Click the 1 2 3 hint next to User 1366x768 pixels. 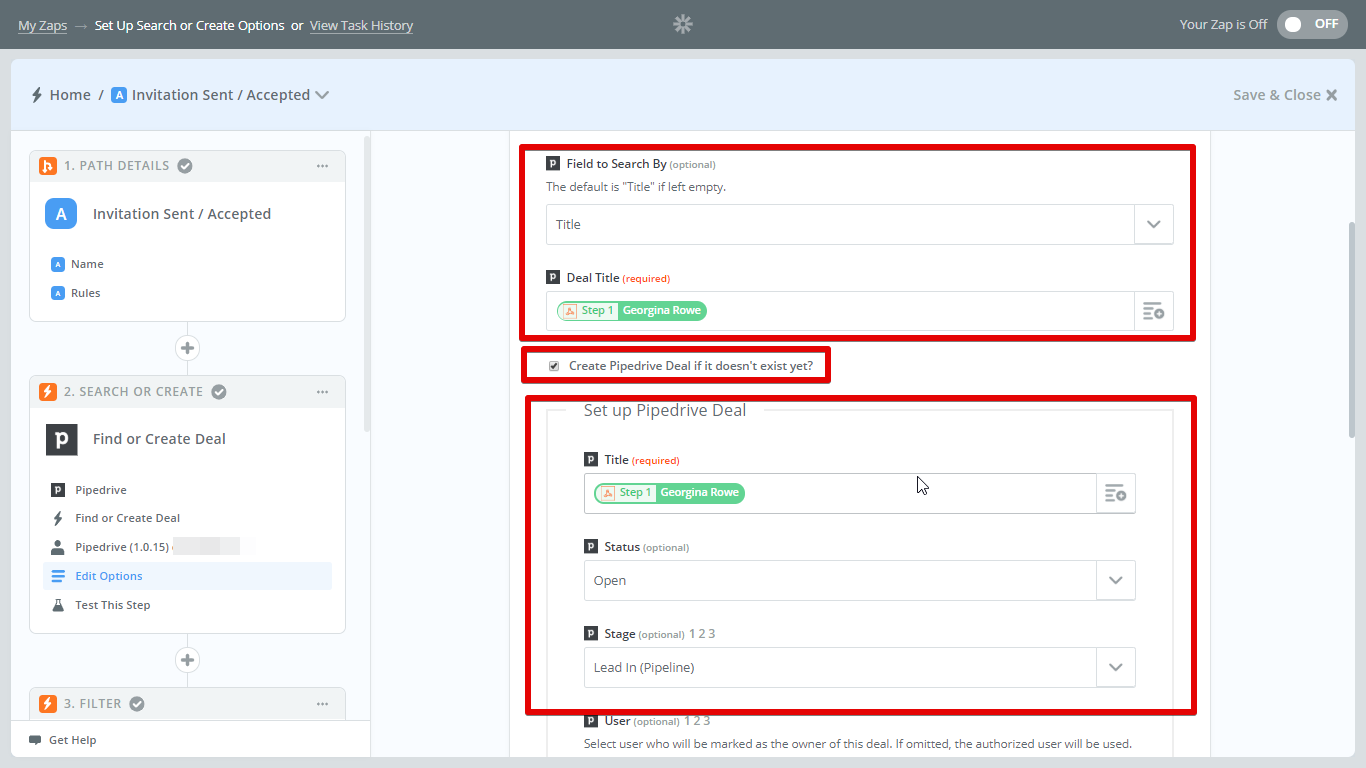click(x=697, y=721)
